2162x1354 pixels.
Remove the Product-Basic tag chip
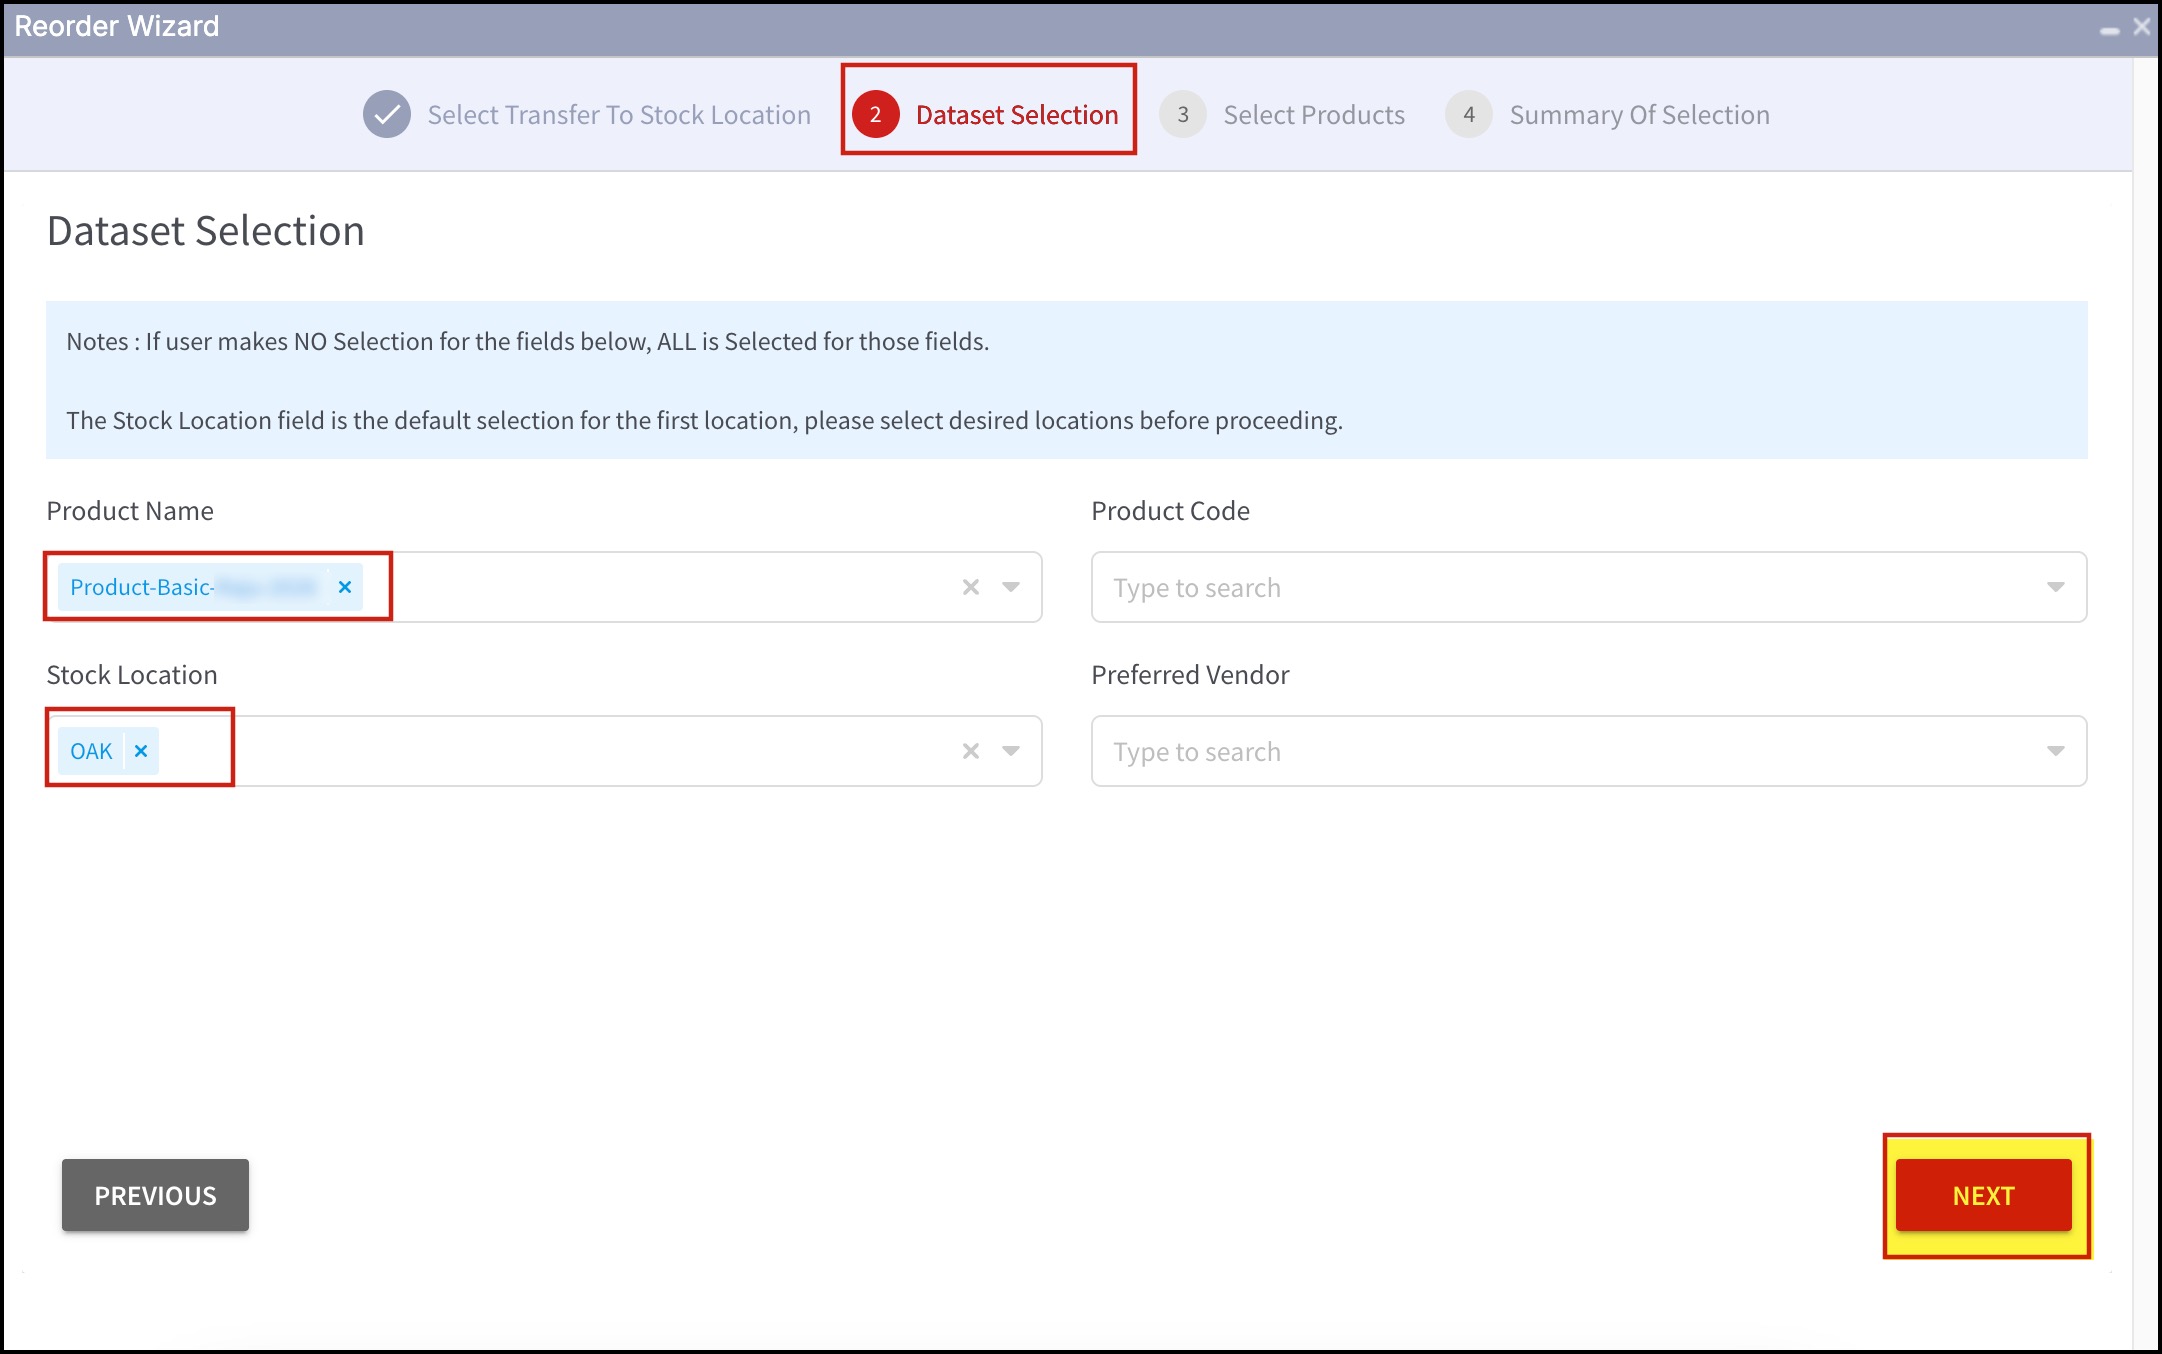coord(345,587)
